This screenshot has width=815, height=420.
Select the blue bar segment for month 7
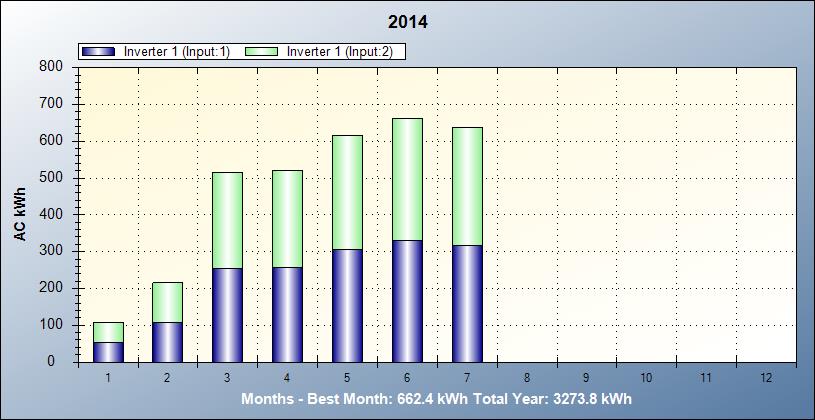(467, 303)
